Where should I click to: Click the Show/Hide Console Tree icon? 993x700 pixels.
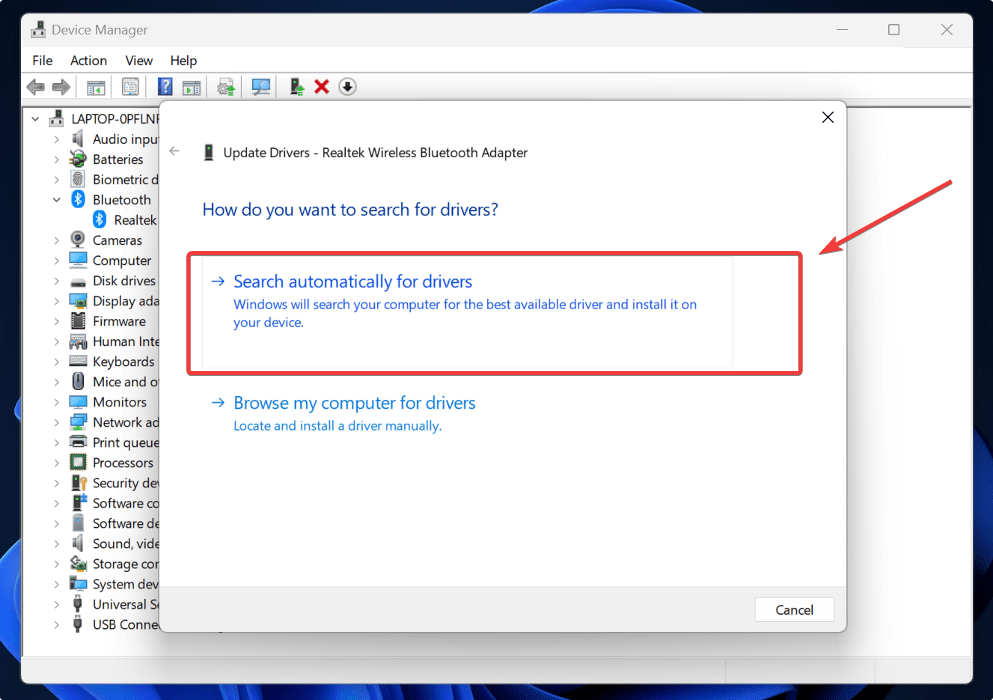coord(96,86)
